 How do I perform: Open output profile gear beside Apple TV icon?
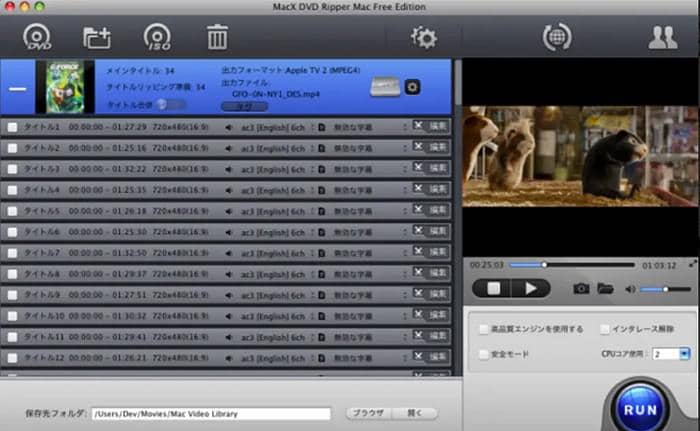click(x=412, y=87)
